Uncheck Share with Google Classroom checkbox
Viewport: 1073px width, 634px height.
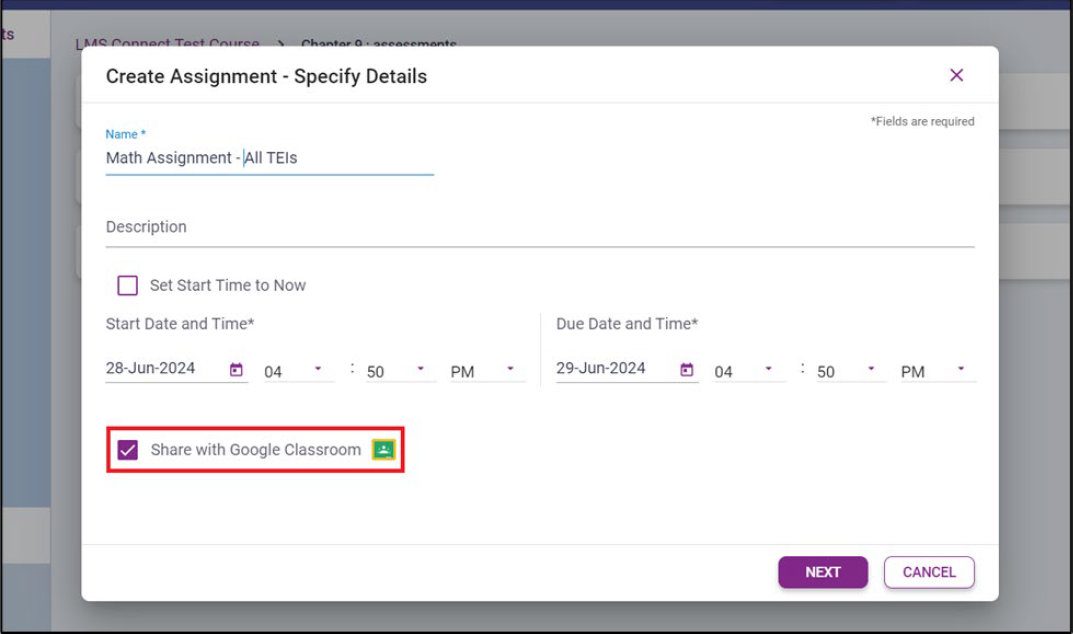[x=128, y=450]
